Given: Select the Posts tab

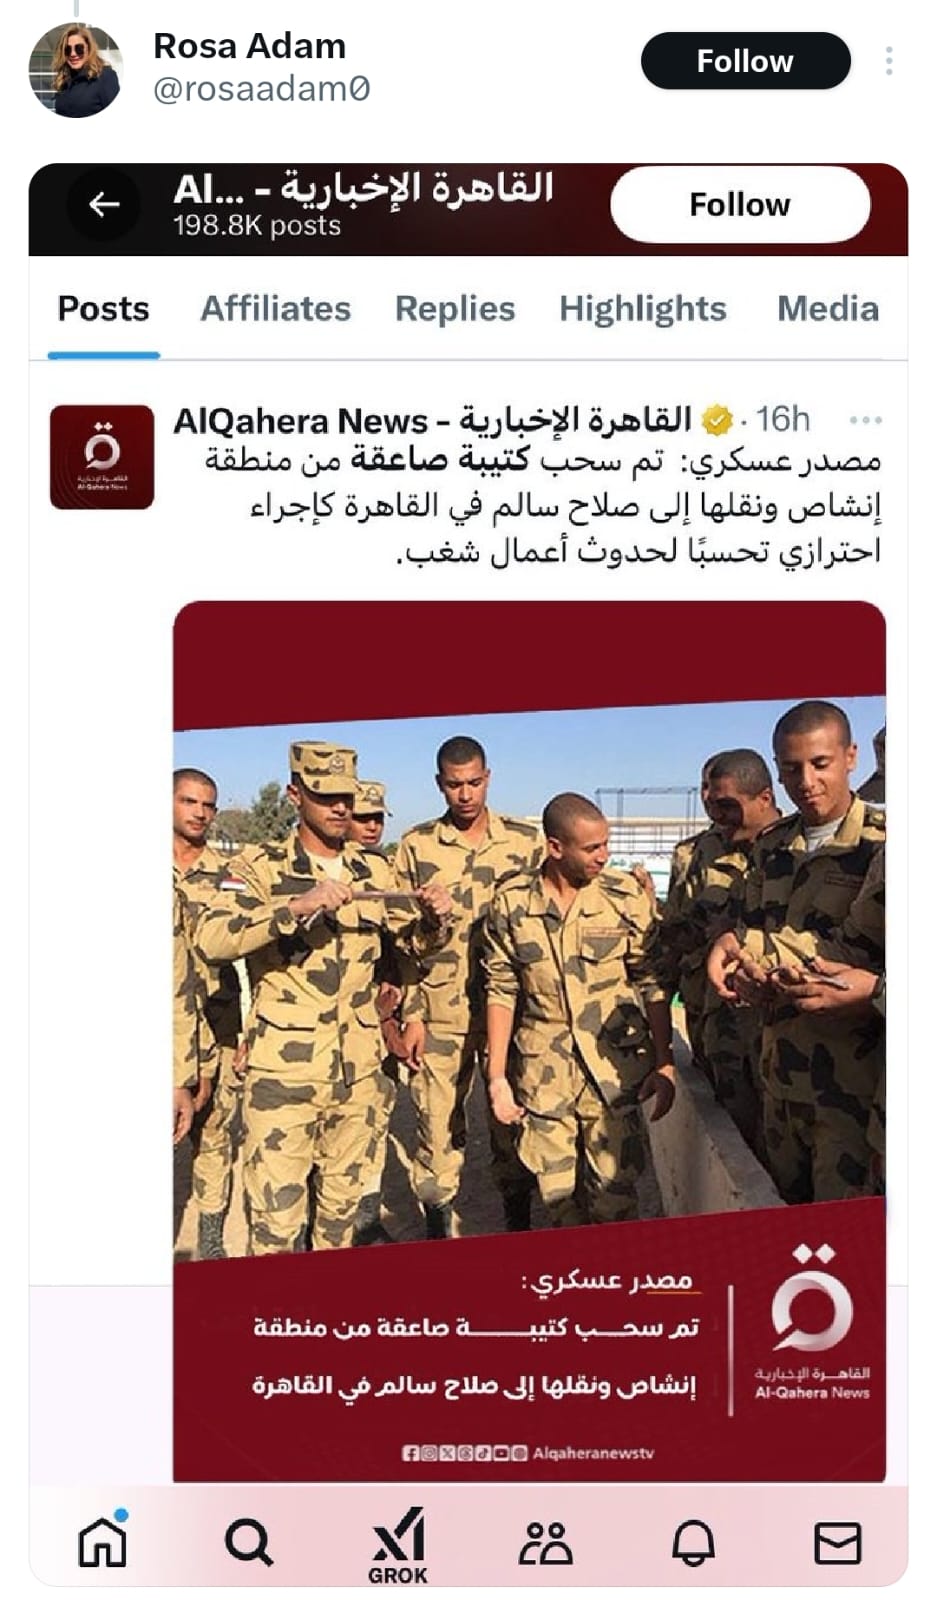Looking at the screenshot, I should 103,308.
